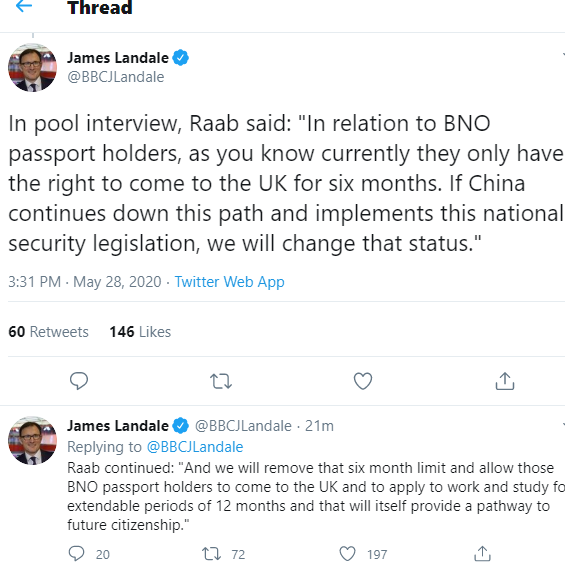Screen dimensions: 565x565
Task: View the 60 Retweets list
Action: [x=48, y=332]
